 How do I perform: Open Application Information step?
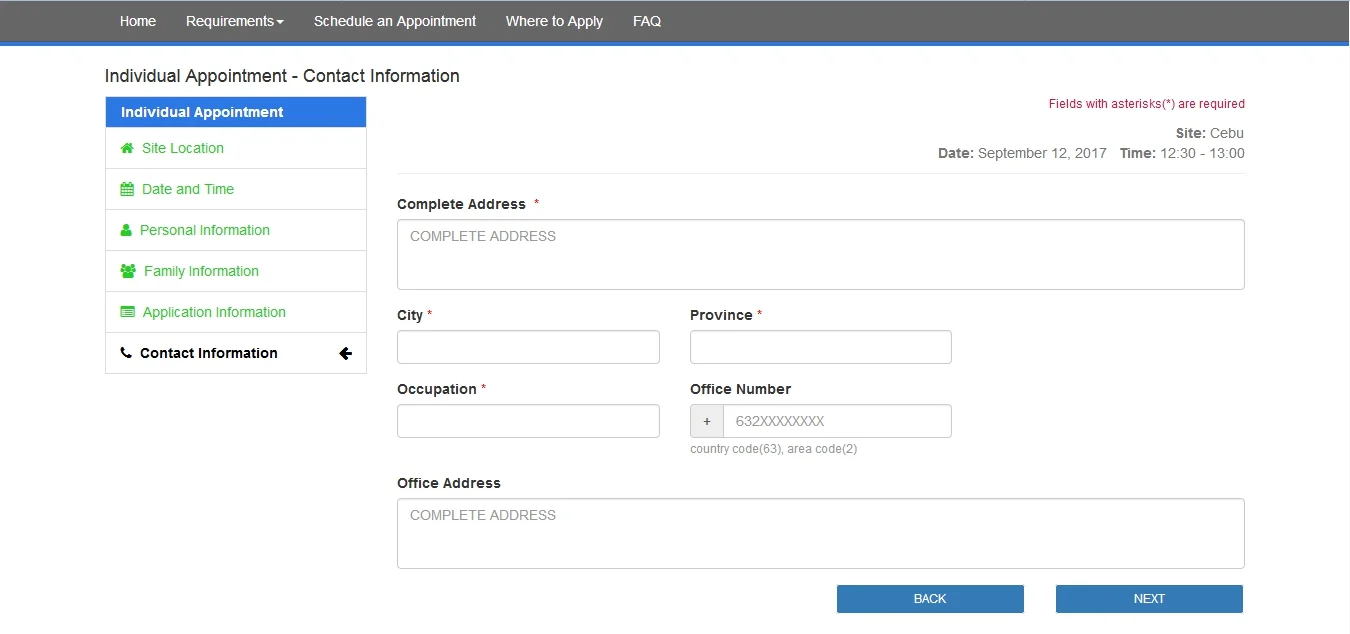(236, 312)
